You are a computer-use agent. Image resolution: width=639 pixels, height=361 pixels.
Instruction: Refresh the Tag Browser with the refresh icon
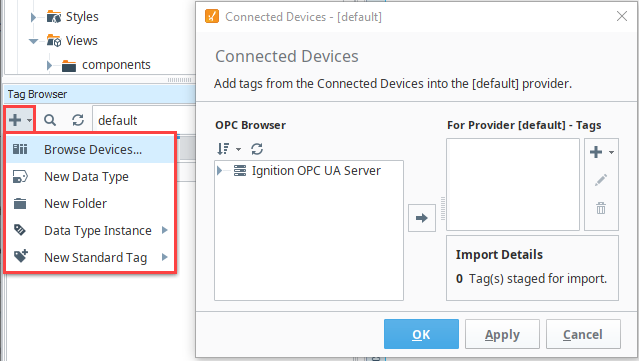tap(78, 120)
